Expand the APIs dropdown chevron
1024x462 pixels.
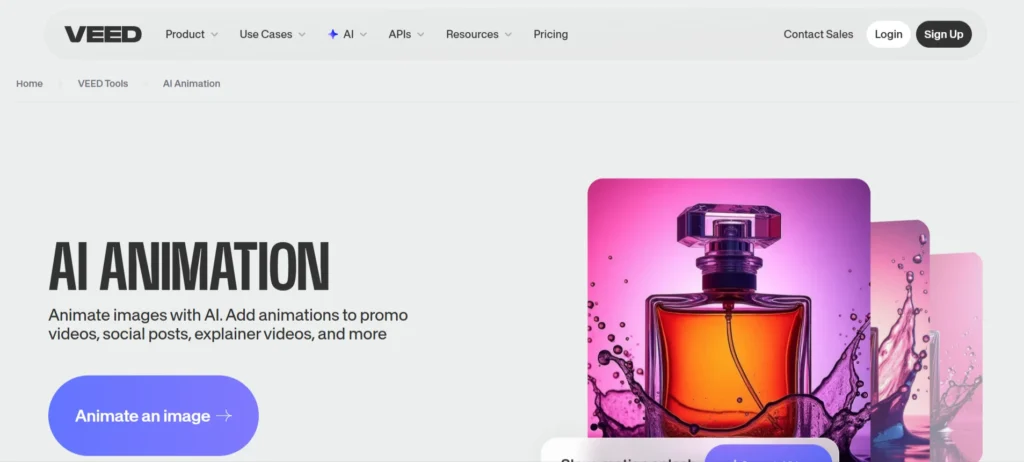point(421,35)
